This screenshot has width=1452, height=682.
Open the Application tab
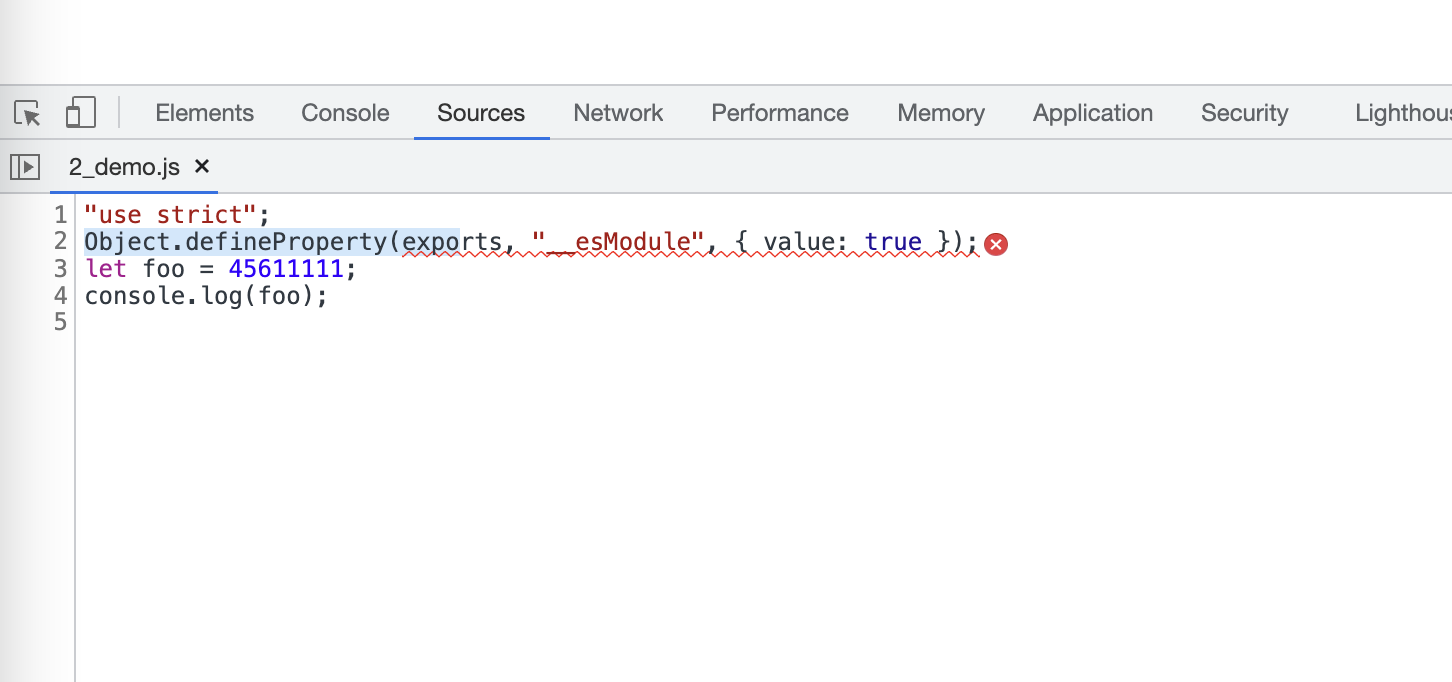pyautogui.click(x=1093, y=113)
